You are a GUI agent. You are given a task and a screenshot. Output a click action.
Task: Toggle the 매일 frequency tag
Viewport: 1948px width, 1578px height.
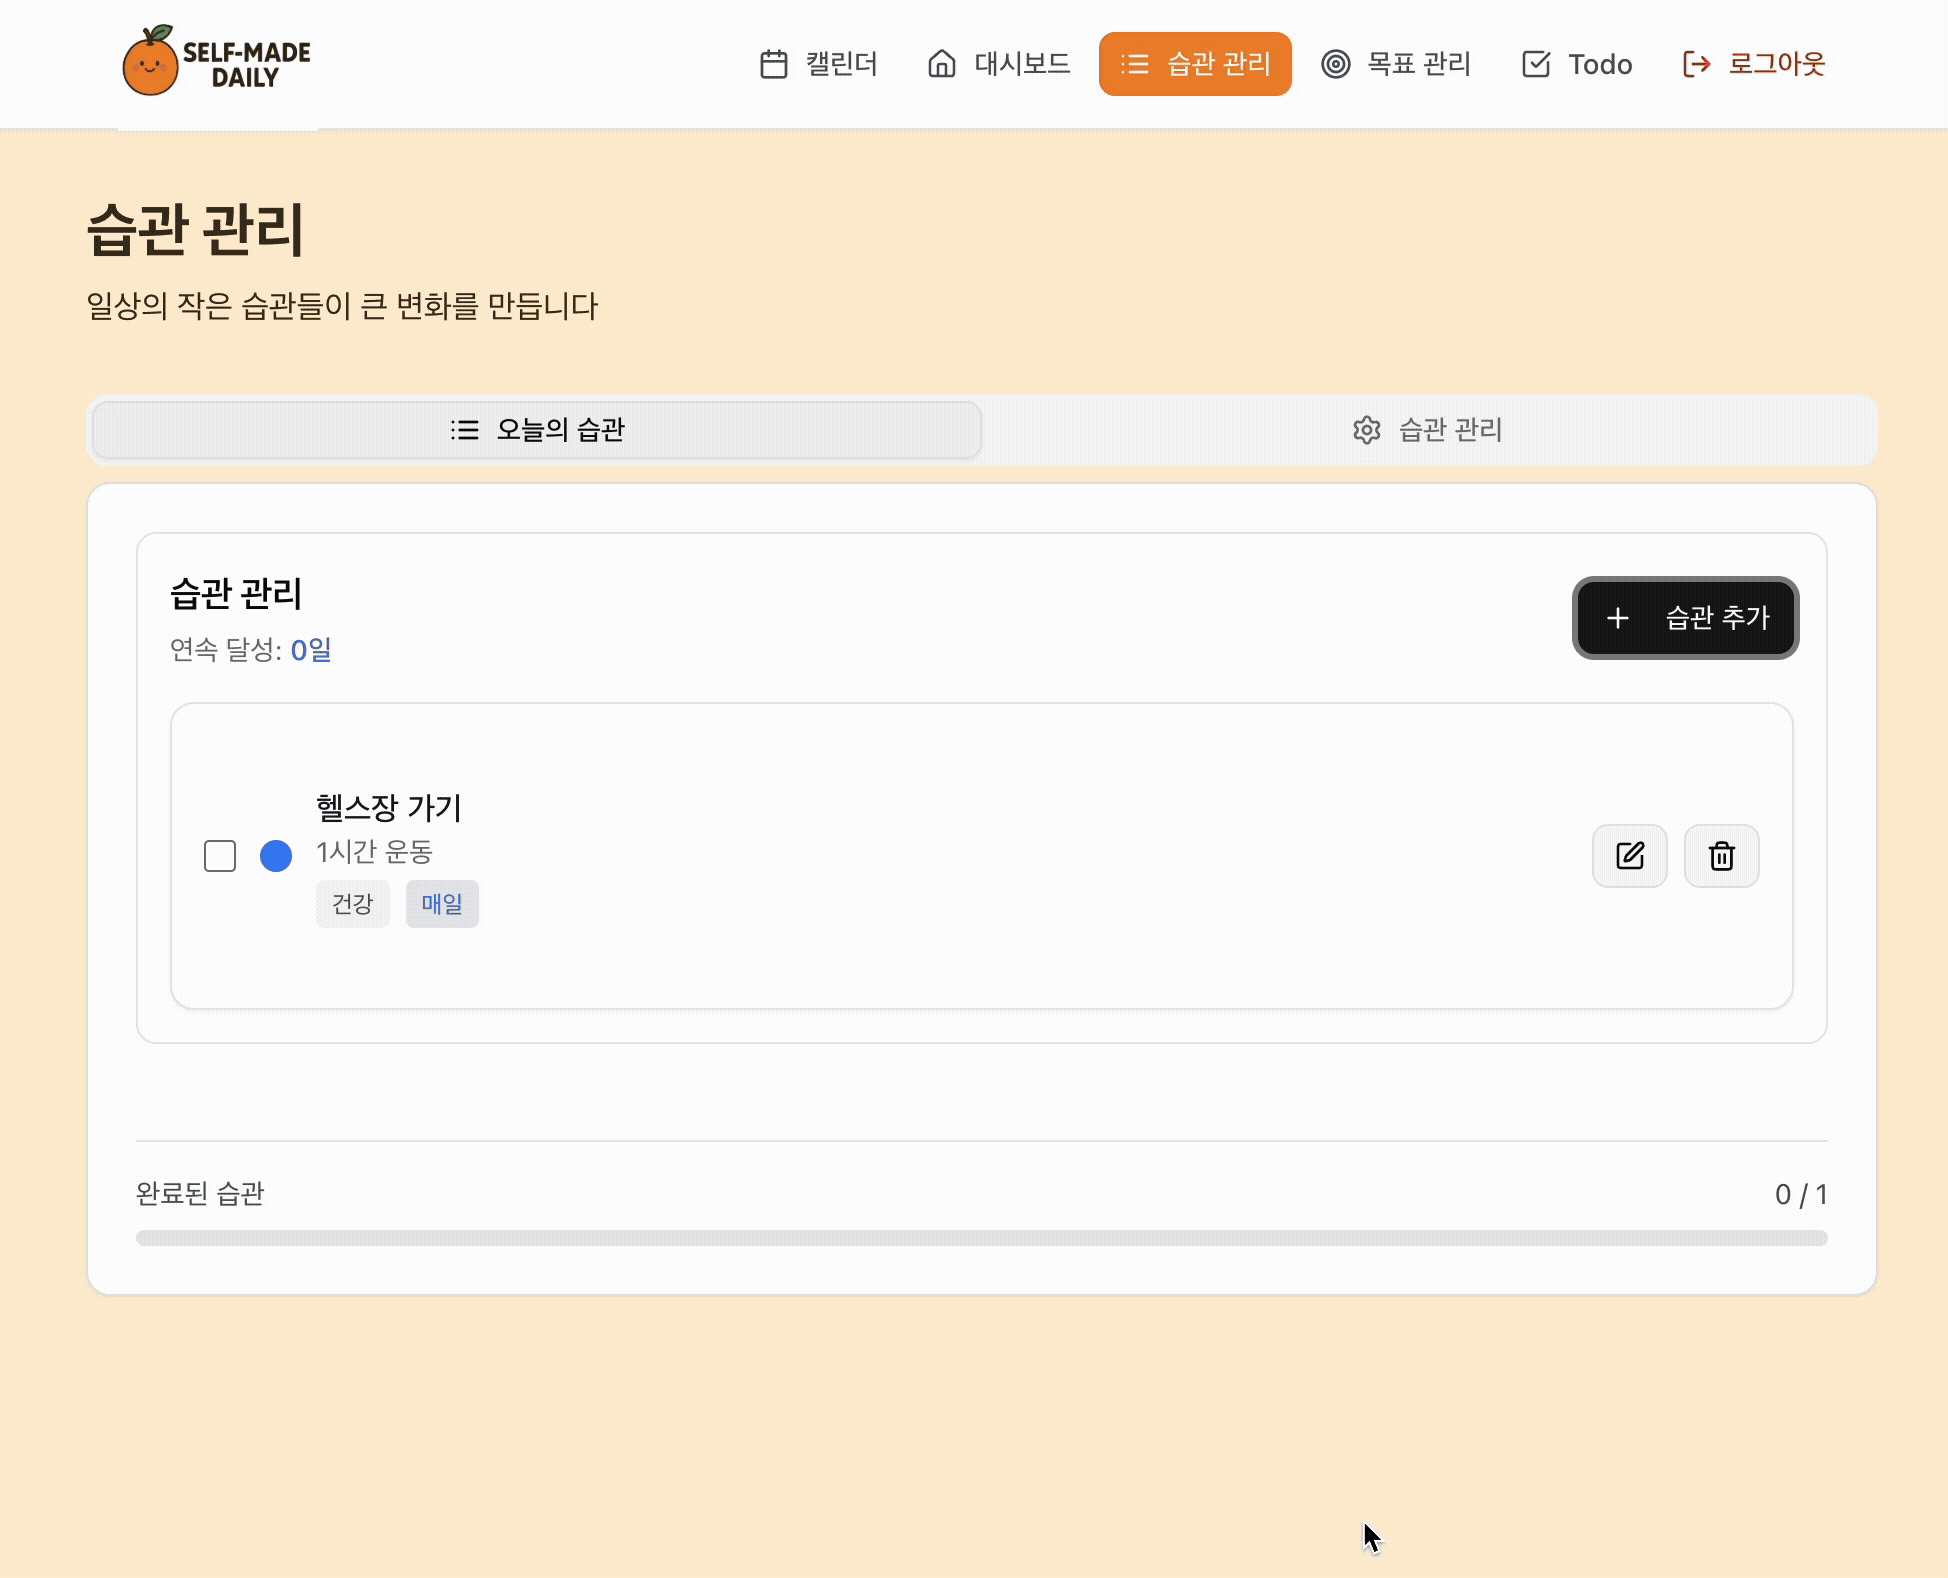pos(441,903)
